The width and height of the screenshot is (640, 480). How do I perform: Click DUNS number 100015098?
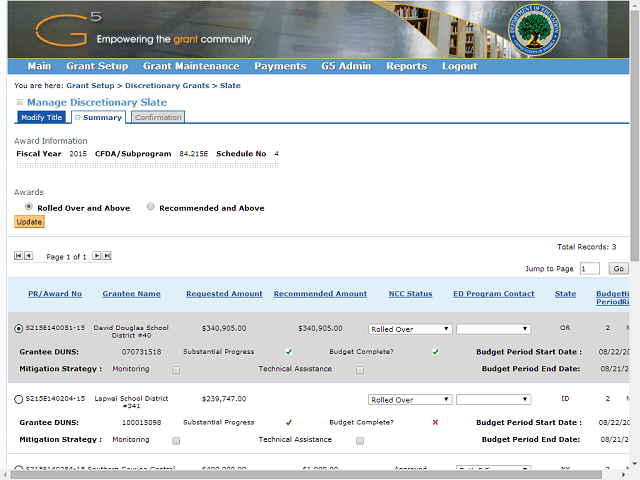point(141,422)
